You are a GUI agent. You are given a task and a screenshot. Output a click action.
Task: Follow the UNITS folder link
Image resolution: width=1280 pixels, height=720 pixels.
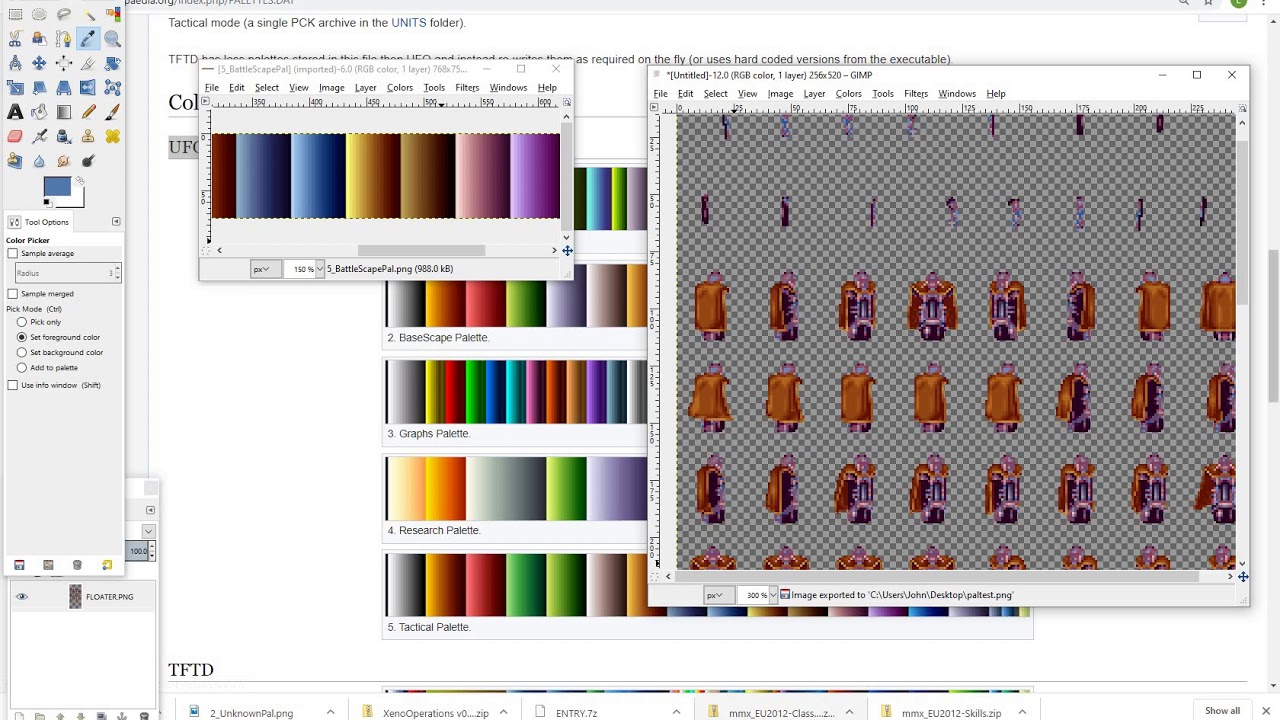point(408,22)
